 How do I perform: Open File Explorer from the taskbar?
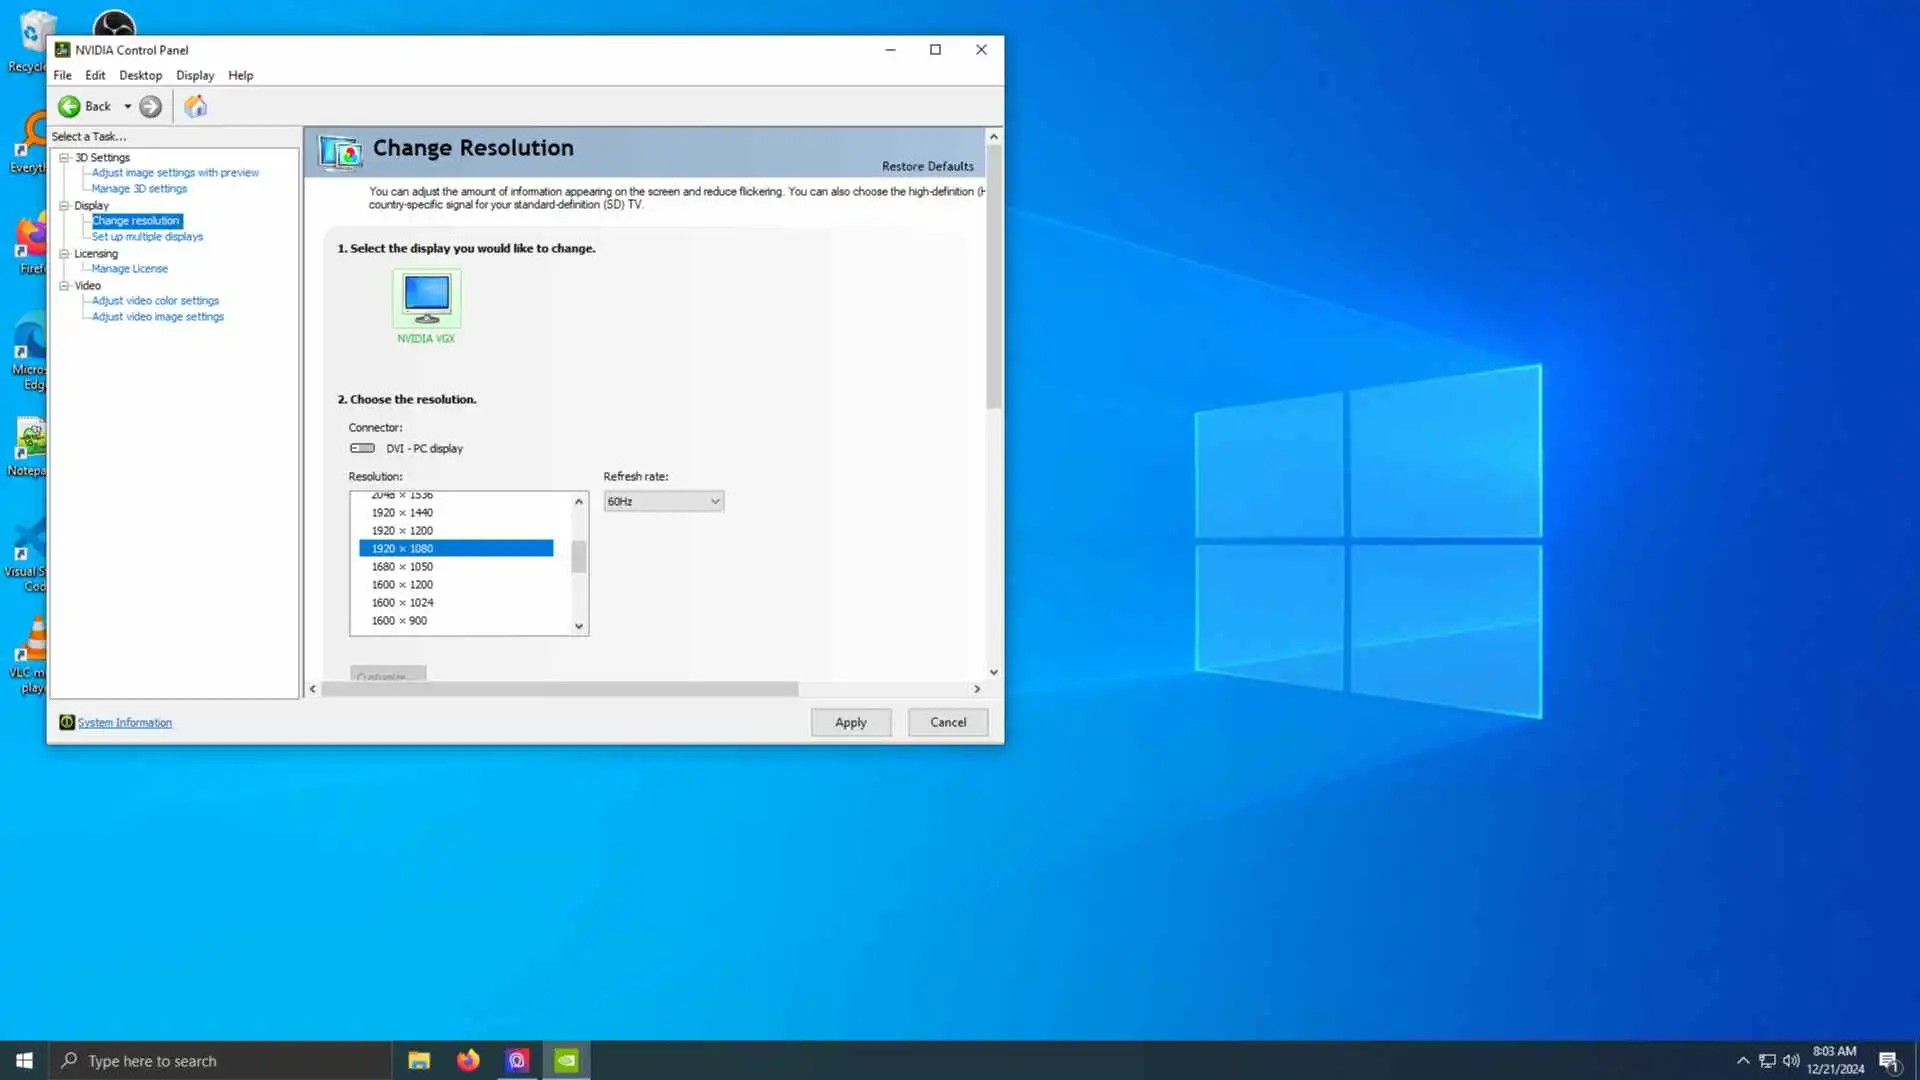click(419, 1060)
